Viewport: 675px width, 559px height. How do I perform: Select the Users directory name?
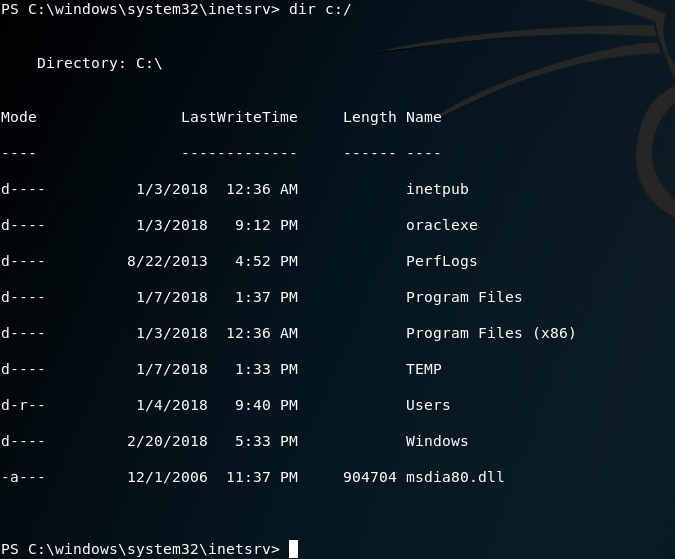pyautogui.click(x=428, y=405)
